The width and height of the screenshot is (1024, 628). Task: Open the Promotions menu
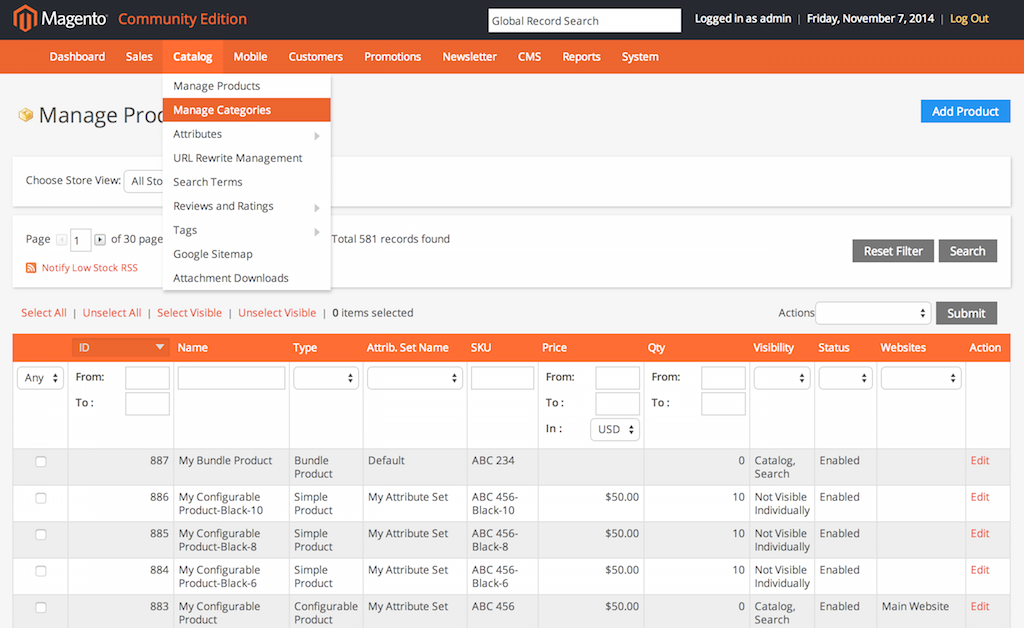click(x=392, y=57)
